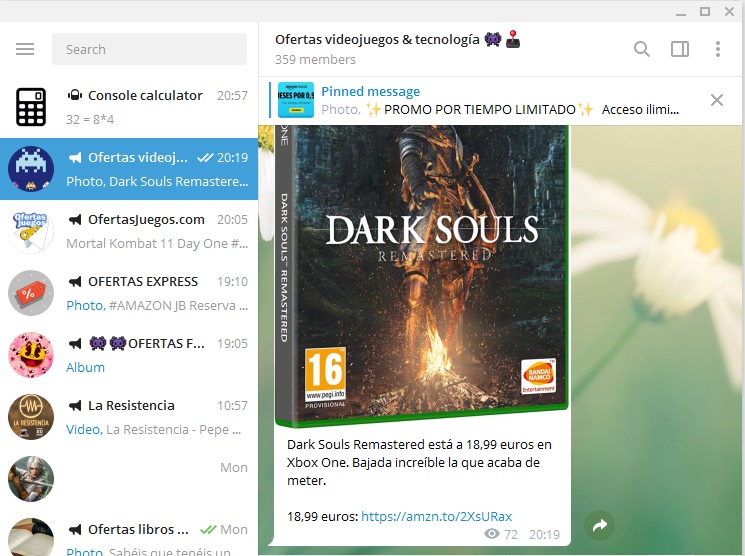
Task: Open the OFERTAS EXPRESS channel
Action: point(129,293)
